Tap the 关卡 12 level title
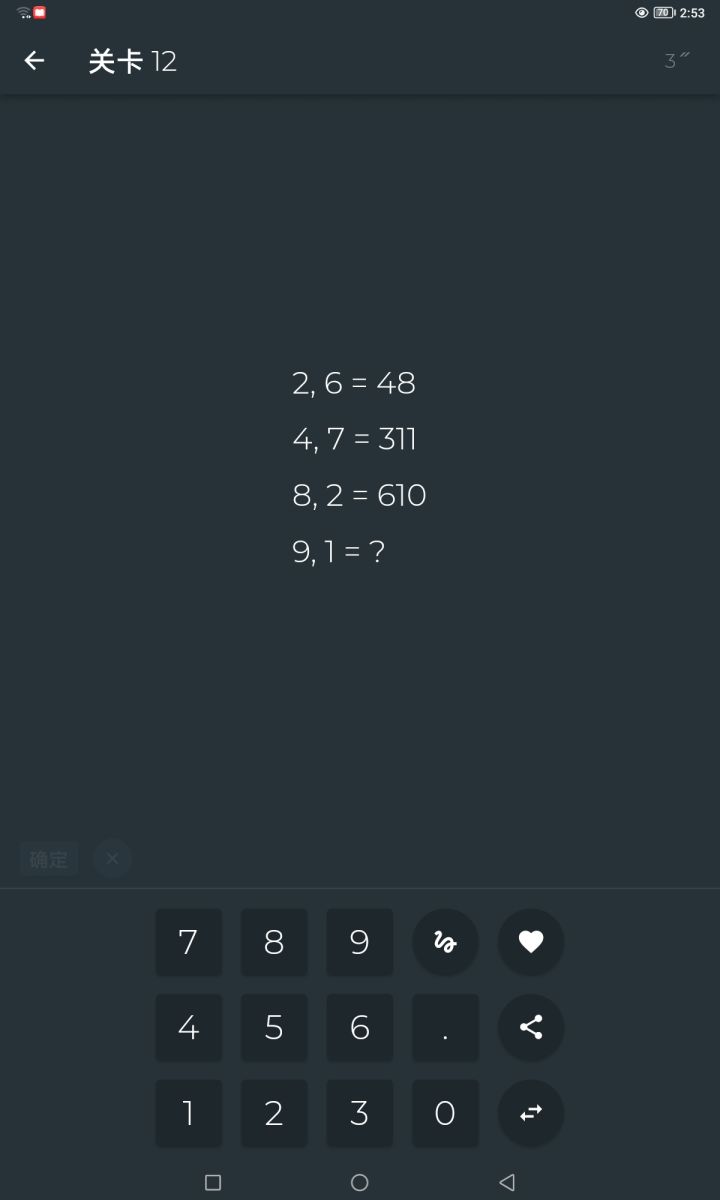720x1200 pixels. [x=133, y=61]
